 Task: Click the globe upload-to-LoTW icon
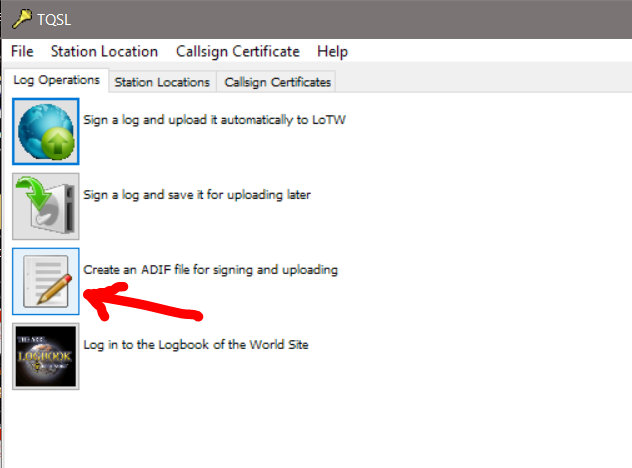[x=46, y=131]
